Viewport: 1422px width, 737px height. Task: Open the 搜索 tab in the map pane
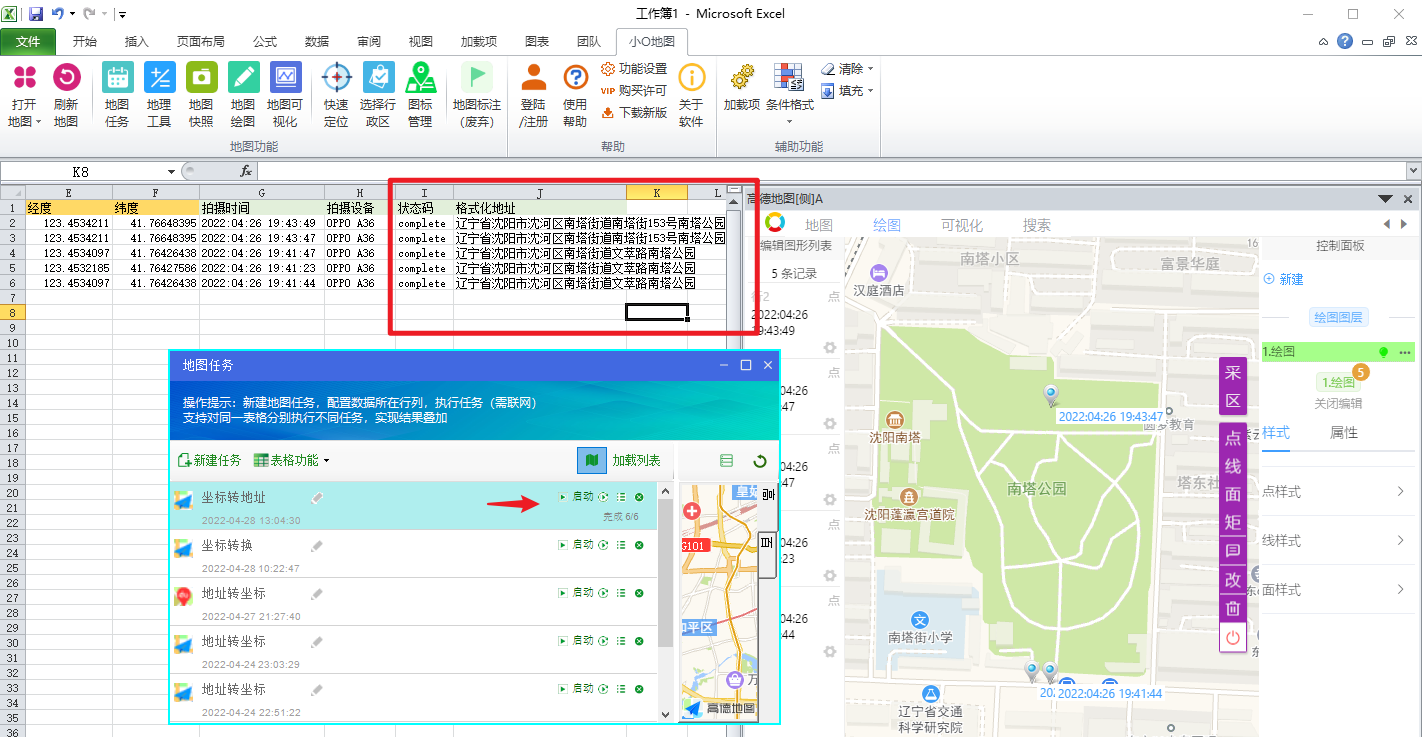click(x=1037, y=225)
